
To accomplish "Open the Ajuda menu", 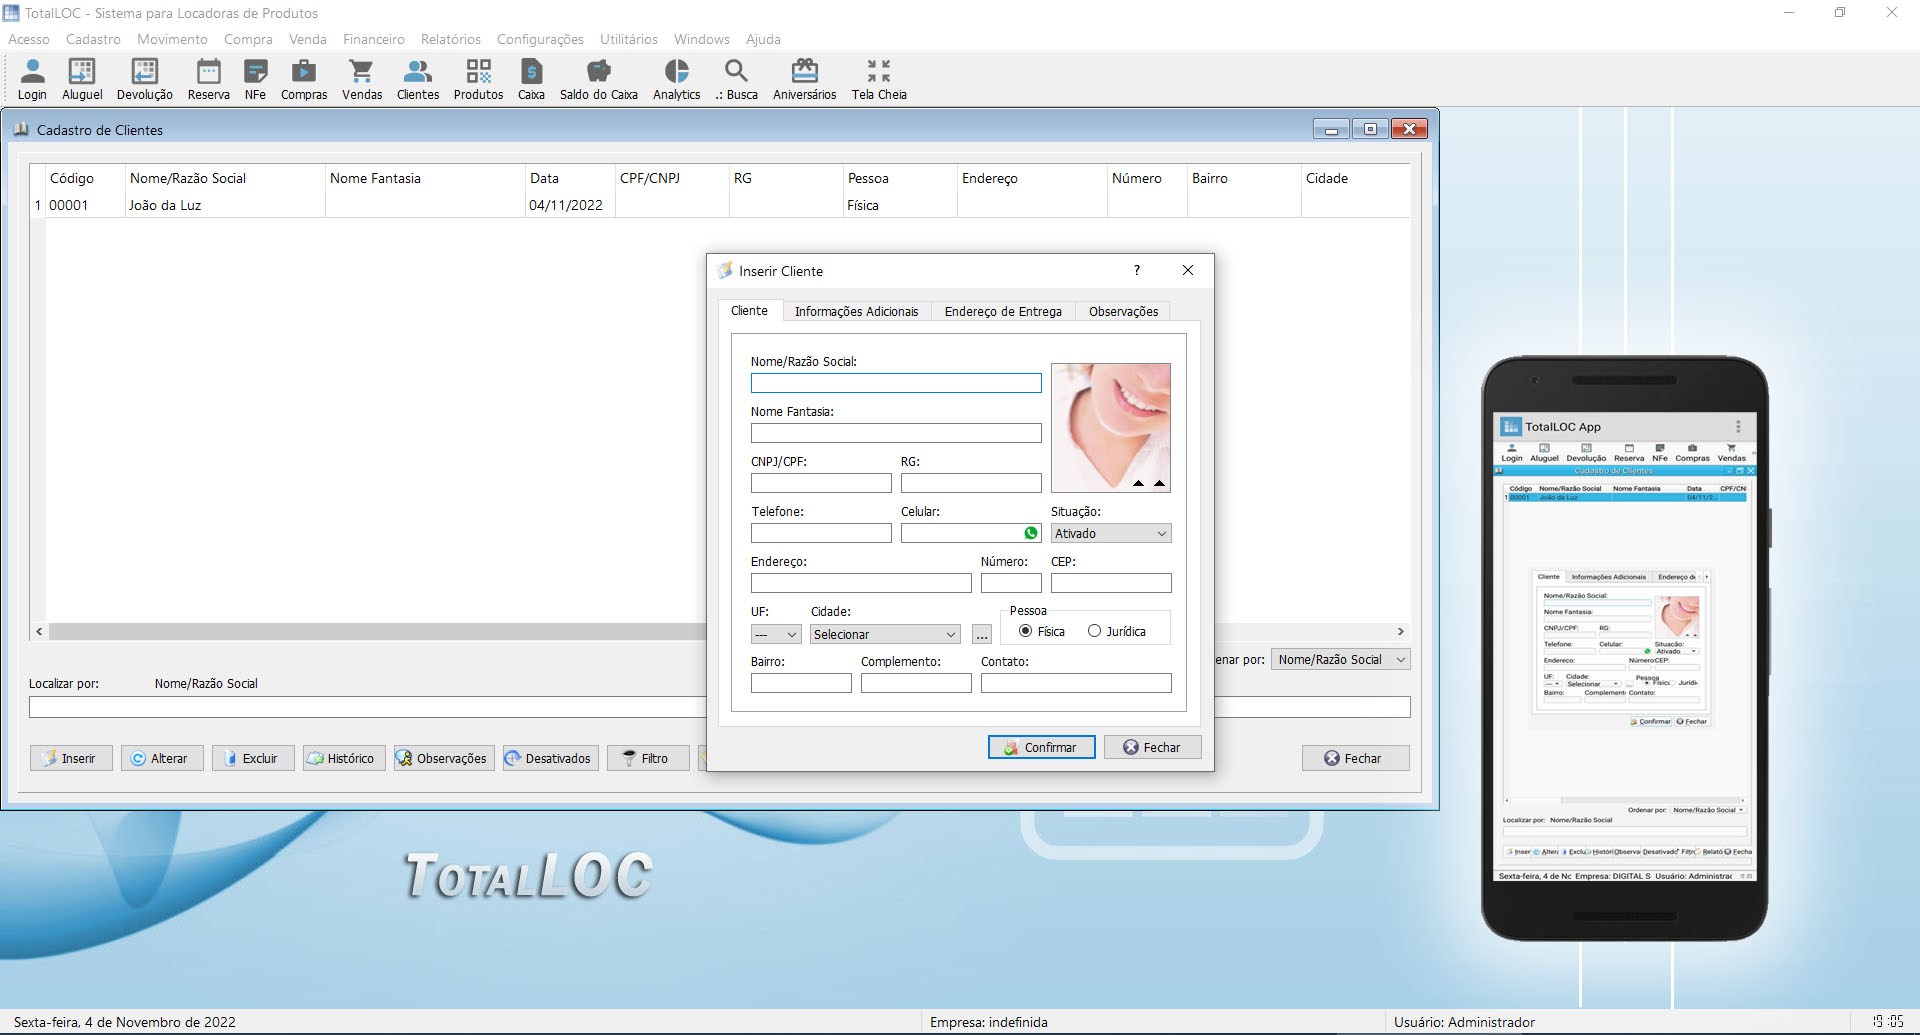I will (x=763, y=39).
